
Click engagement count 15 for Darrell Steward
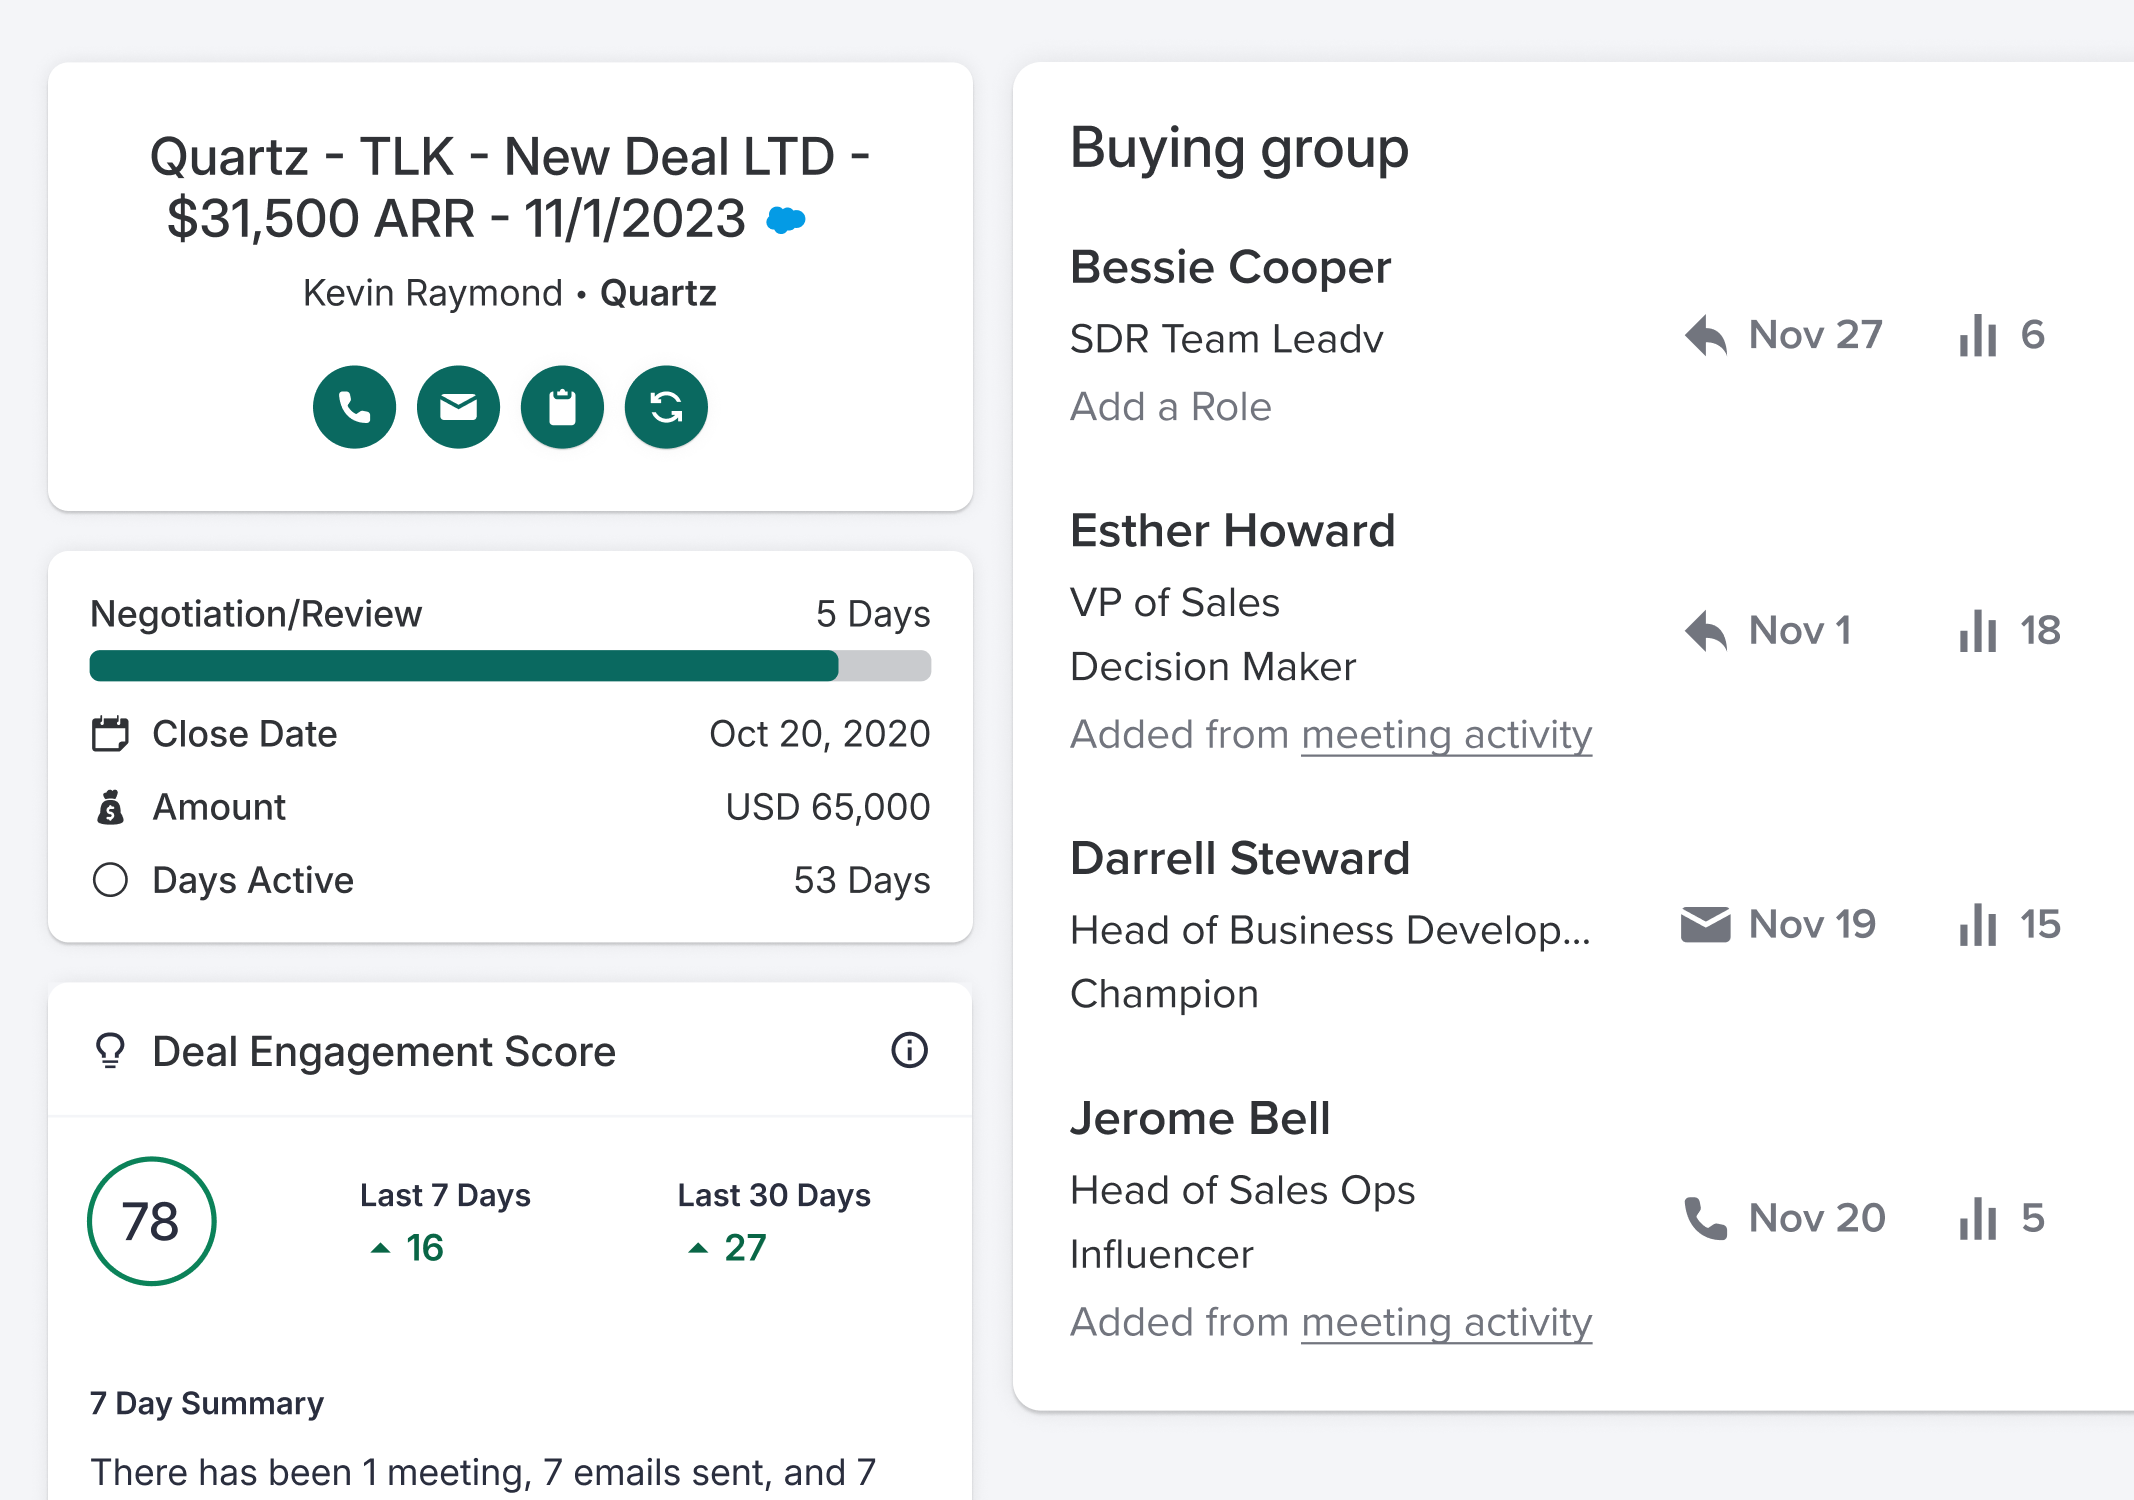point(2040,924)
